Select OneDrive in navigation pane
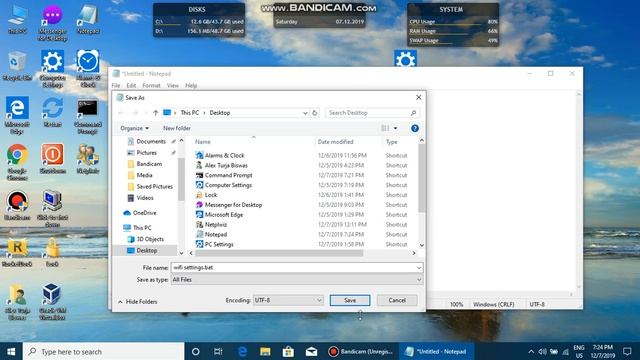The image size is (640, 360). (144, 213)
